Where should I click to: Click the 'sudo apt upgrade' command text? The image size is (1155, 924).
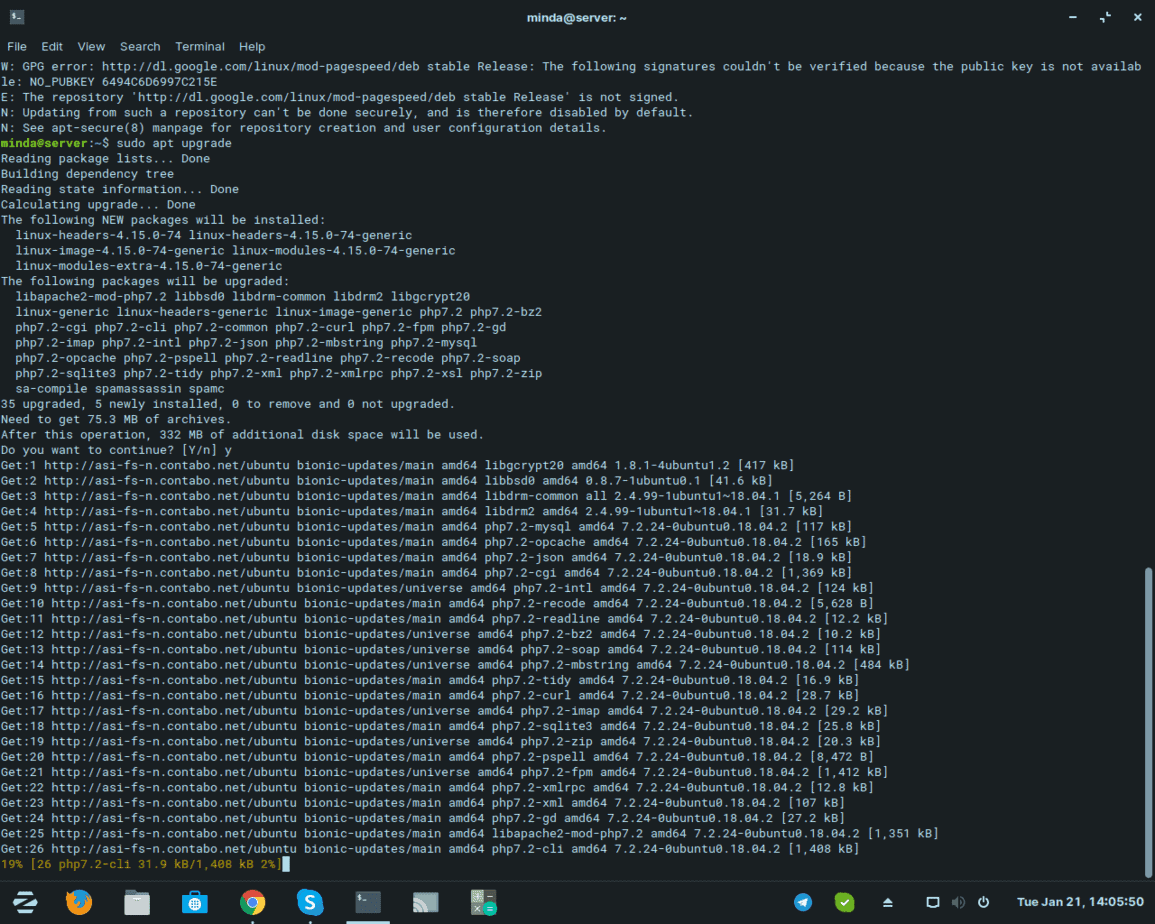coord(174,143)
